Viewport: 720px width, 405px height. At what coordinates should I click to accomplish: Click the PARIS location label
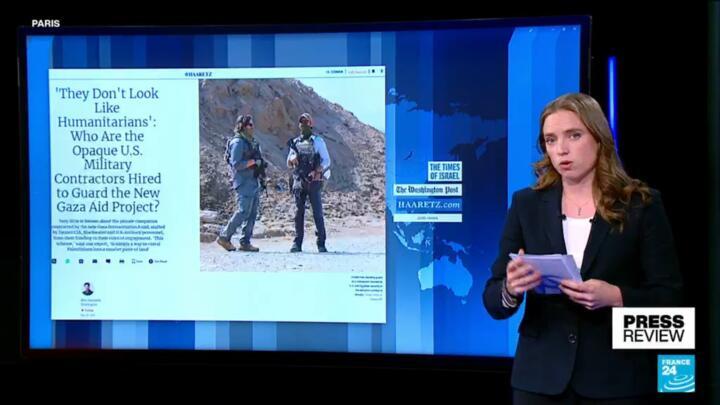tap(46, 23)
